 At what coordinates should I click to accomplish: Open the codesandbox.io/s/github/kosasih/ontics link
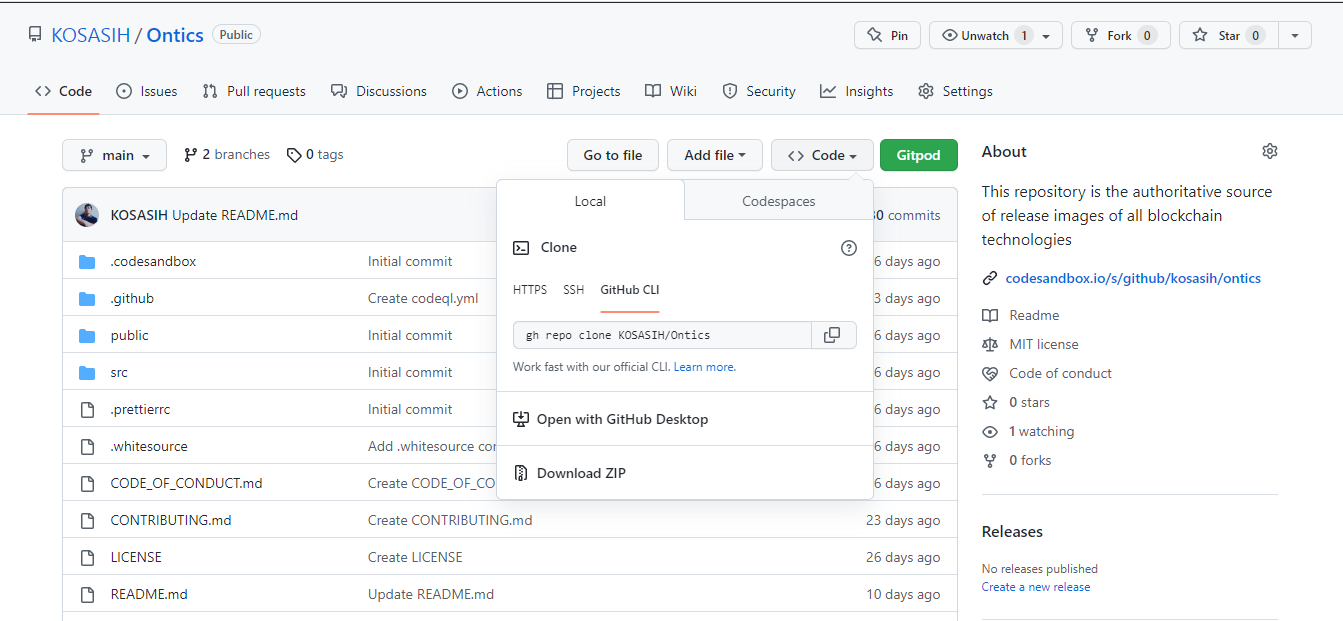click(1133, 278)
